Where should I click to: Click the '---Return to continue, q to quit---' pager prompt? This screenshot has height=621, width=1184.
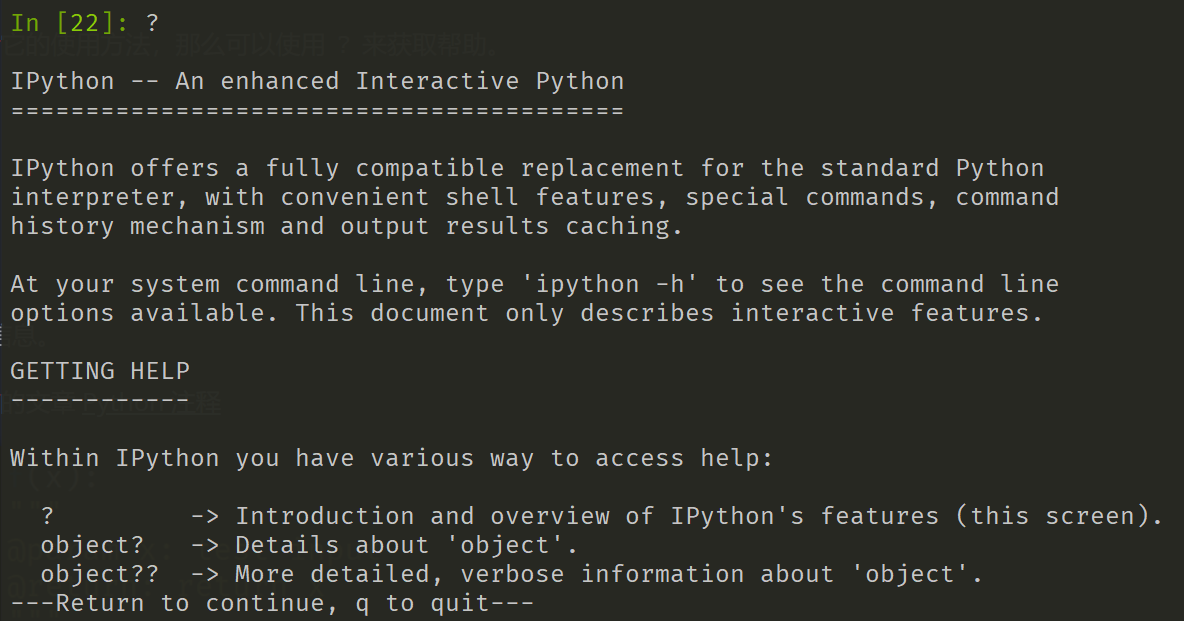pos(272,603)
